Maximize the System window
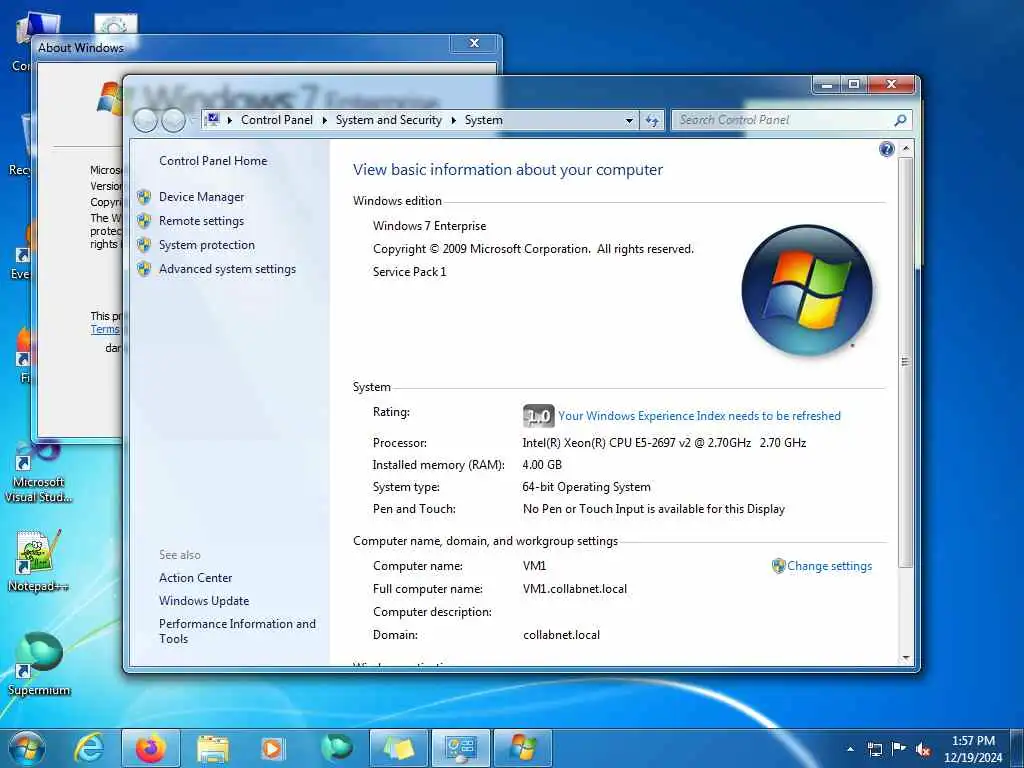 [x=854, y=84]
